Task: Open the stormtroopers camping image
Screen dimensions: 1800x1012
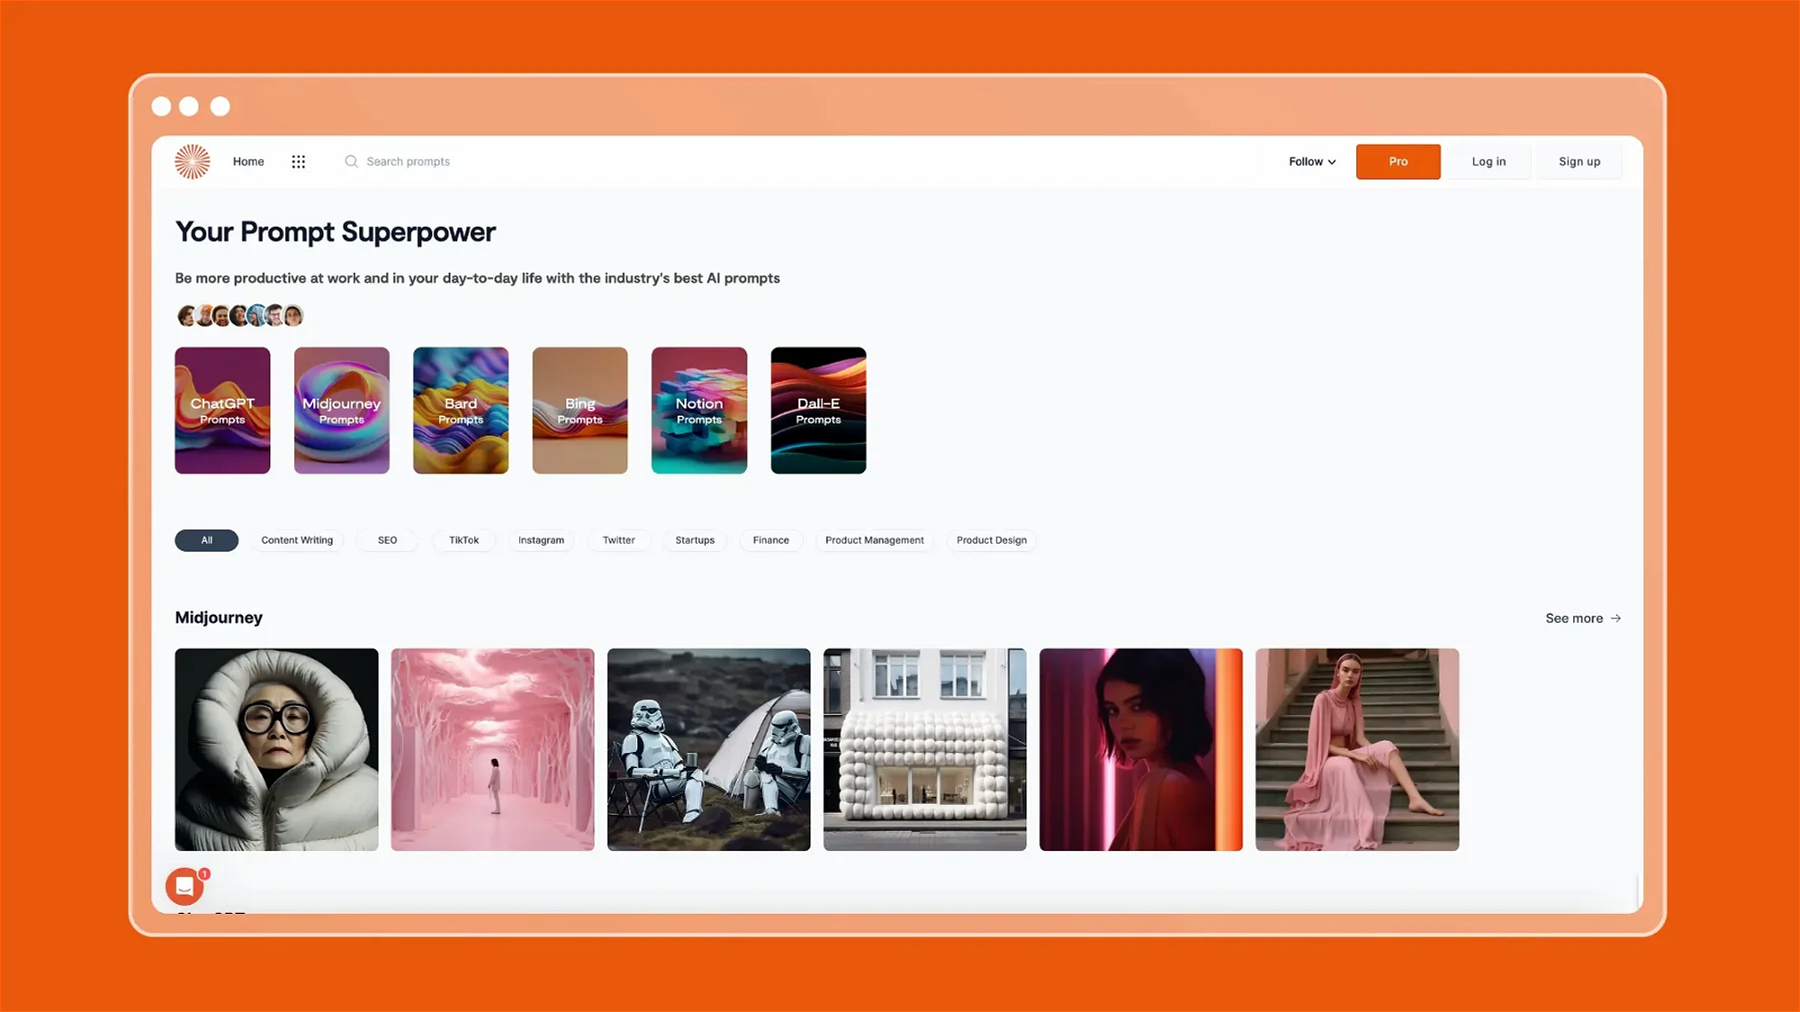Action: [709, 750]
